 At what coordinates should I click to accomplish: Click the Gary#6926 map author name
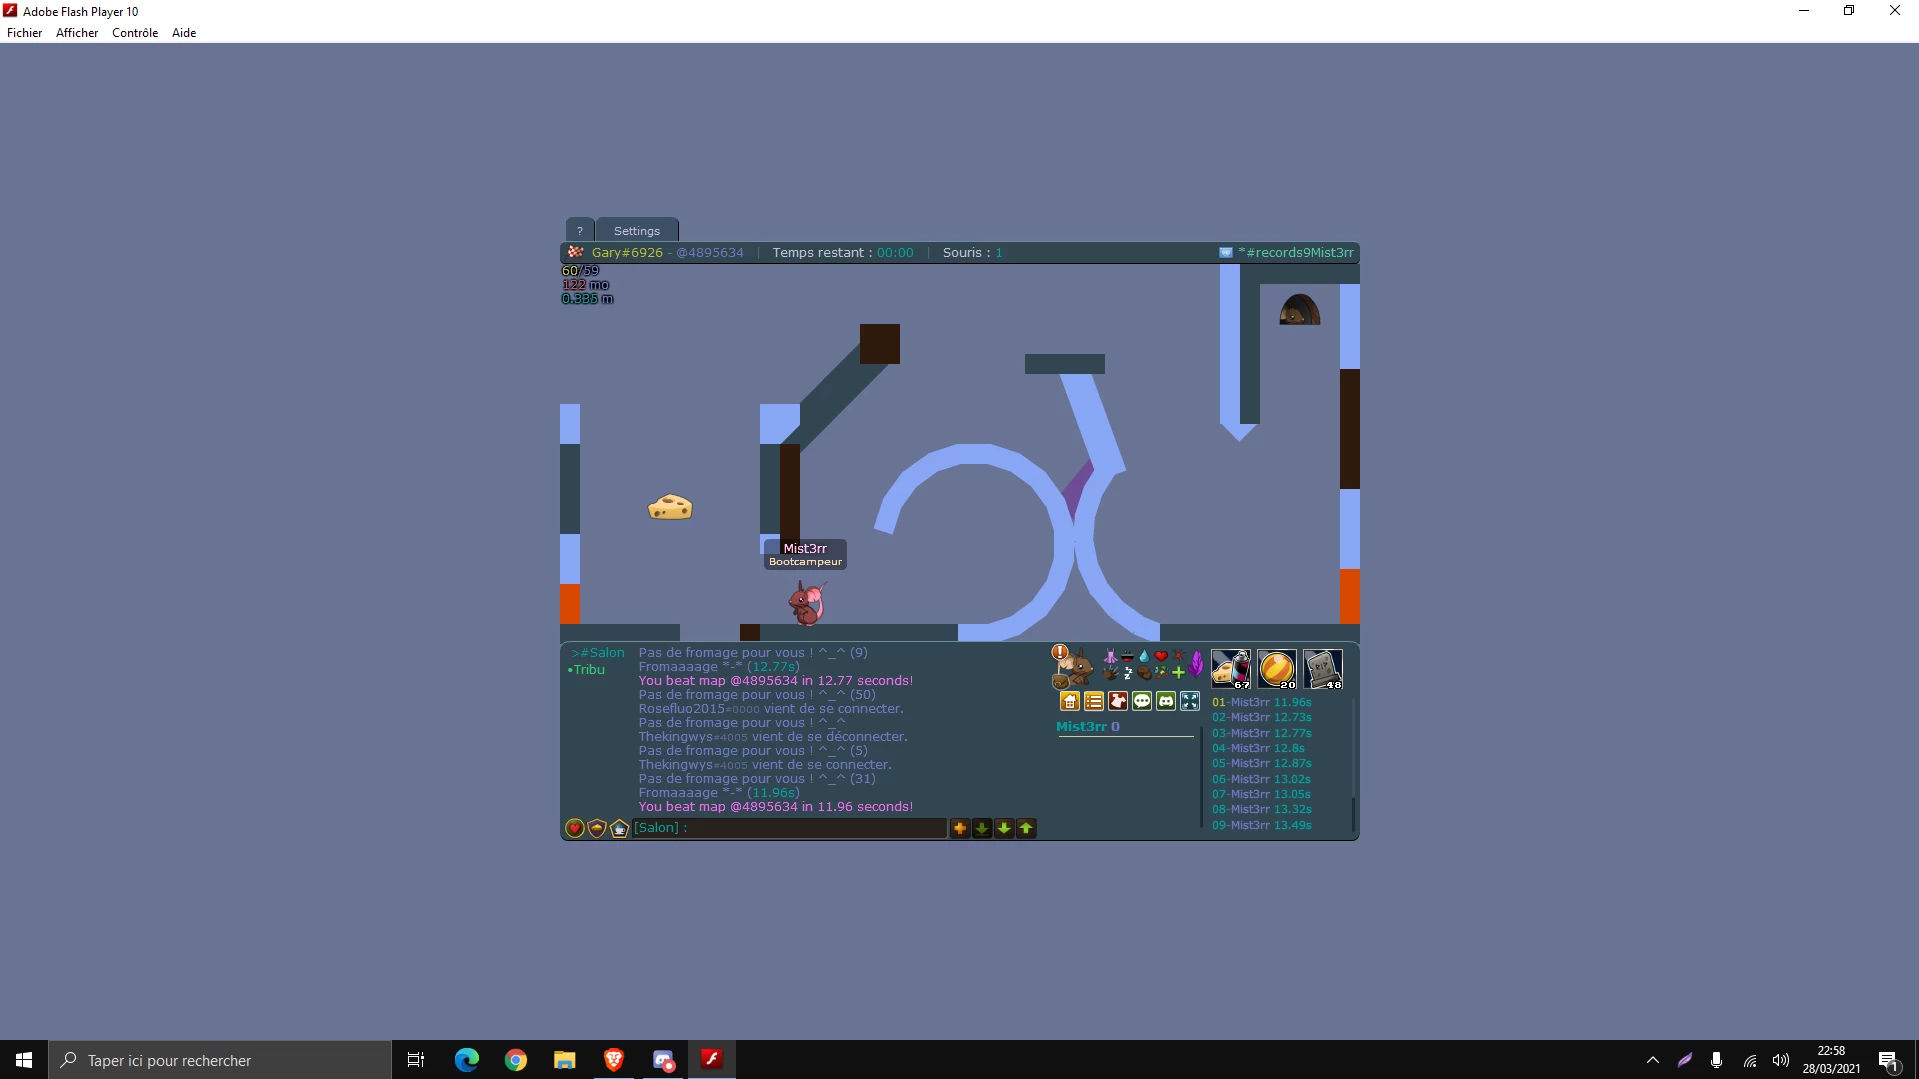627,253
